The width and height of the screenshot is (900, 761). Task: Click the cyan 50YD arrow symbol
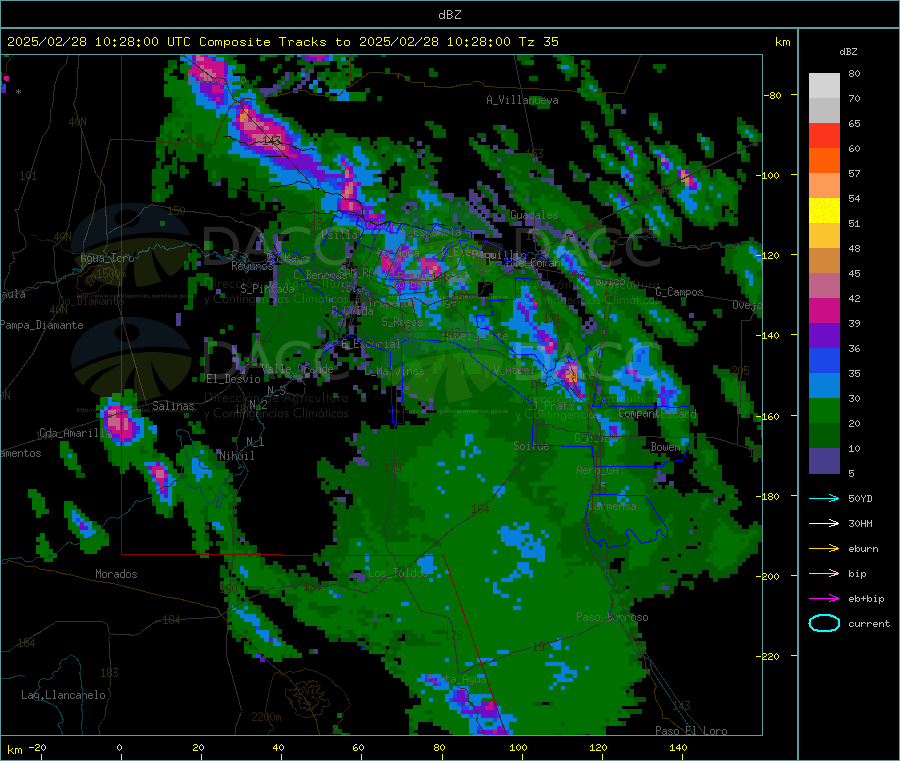[824, 498]
